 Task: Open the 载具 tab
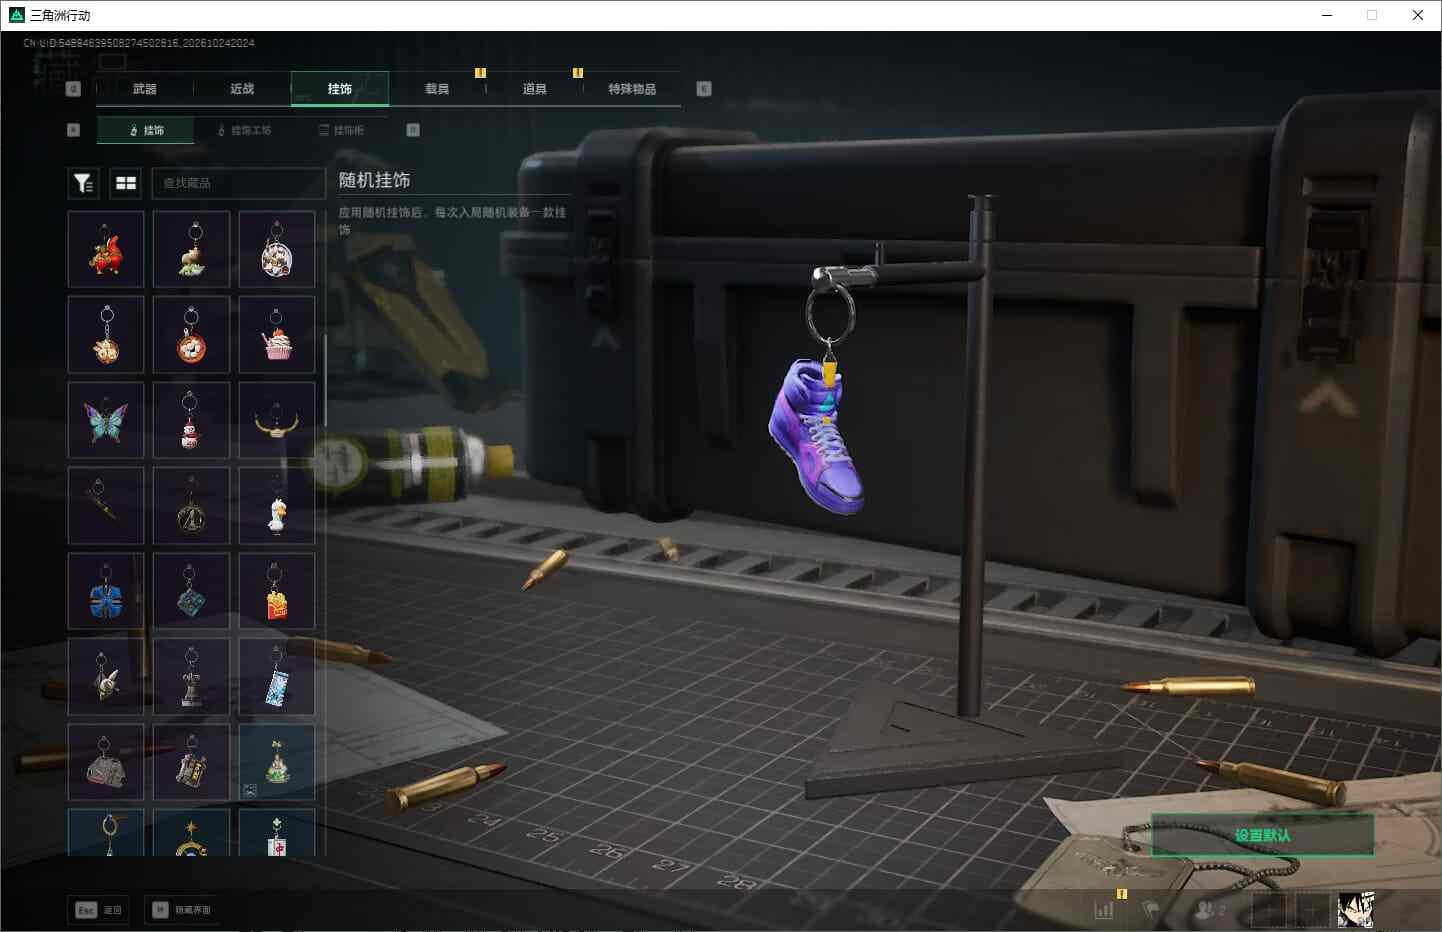point(437,89)
